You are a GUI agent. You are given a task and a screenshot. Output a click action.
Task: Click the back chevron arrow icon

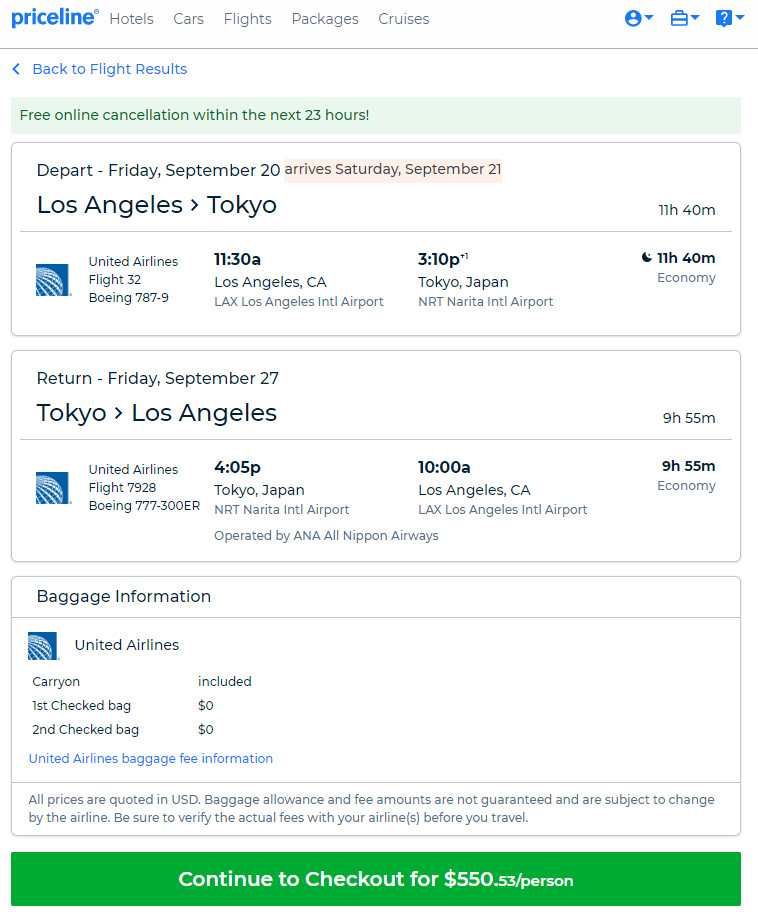click(x=16, y=69)
